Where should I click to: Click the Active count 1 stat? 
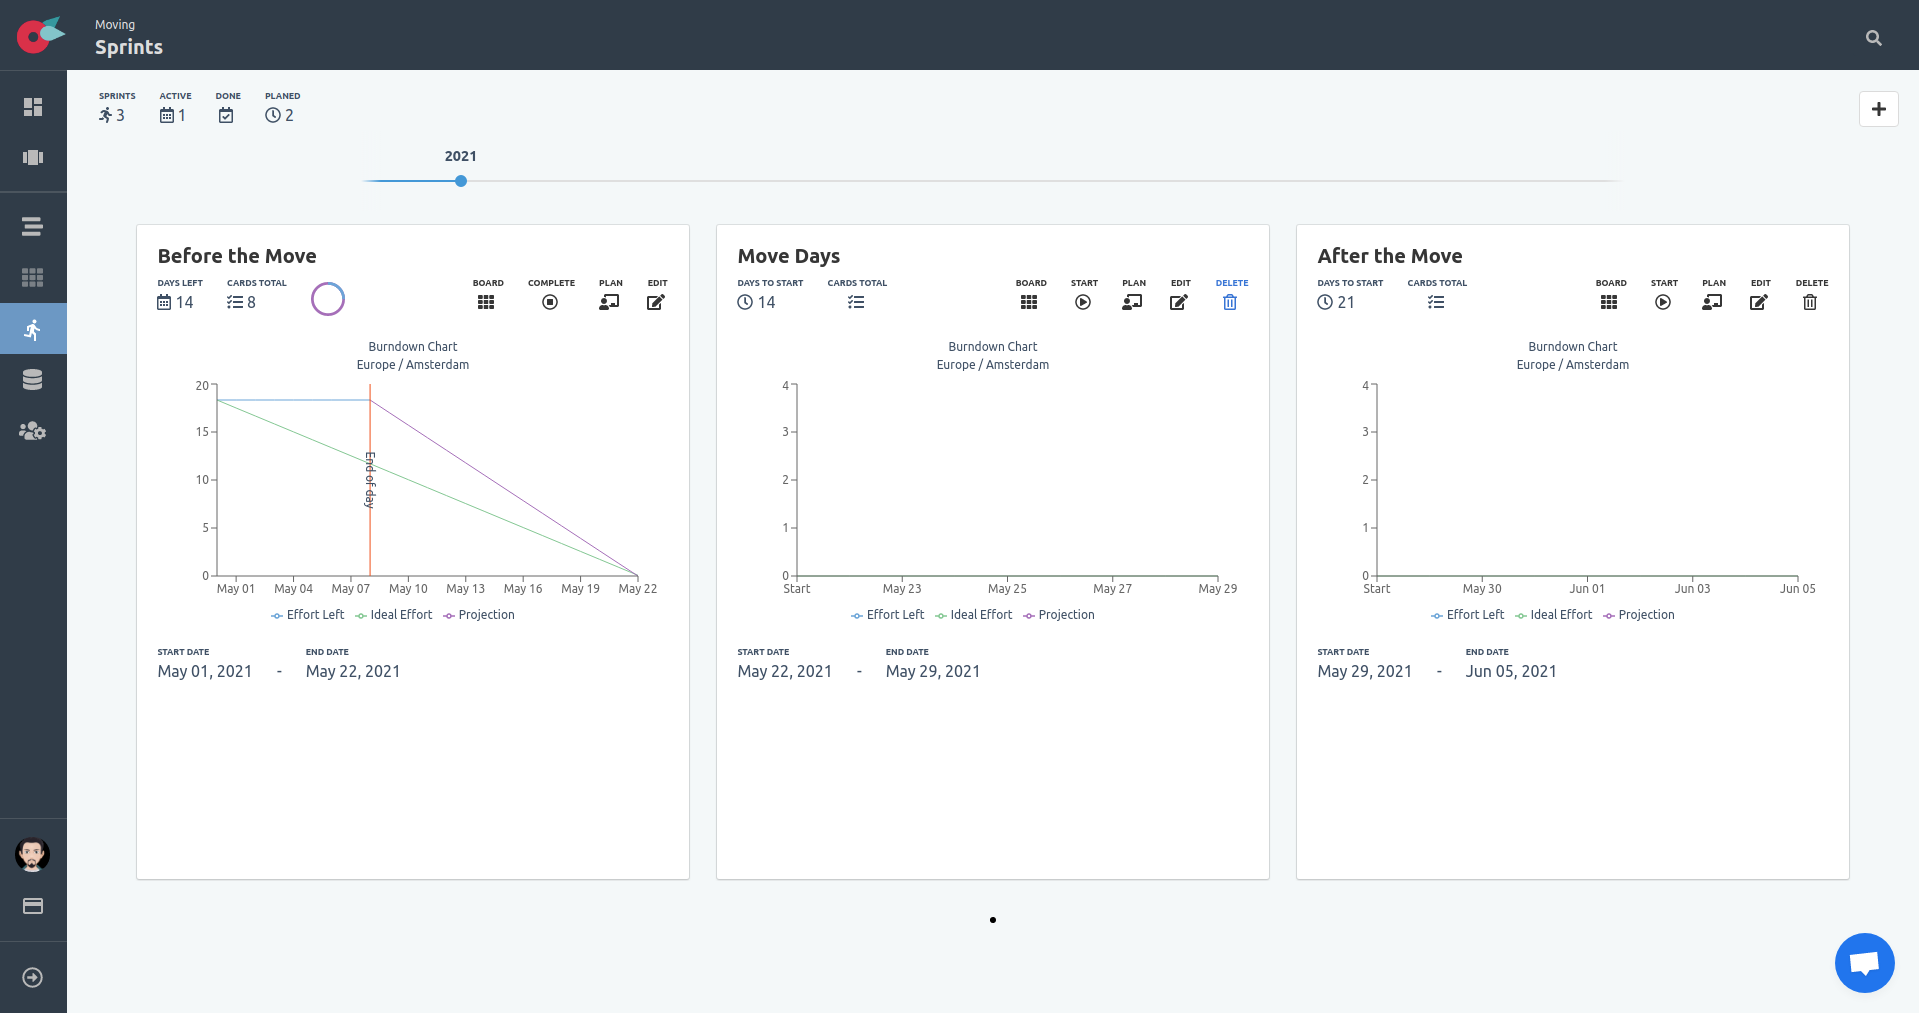(174, 109)
